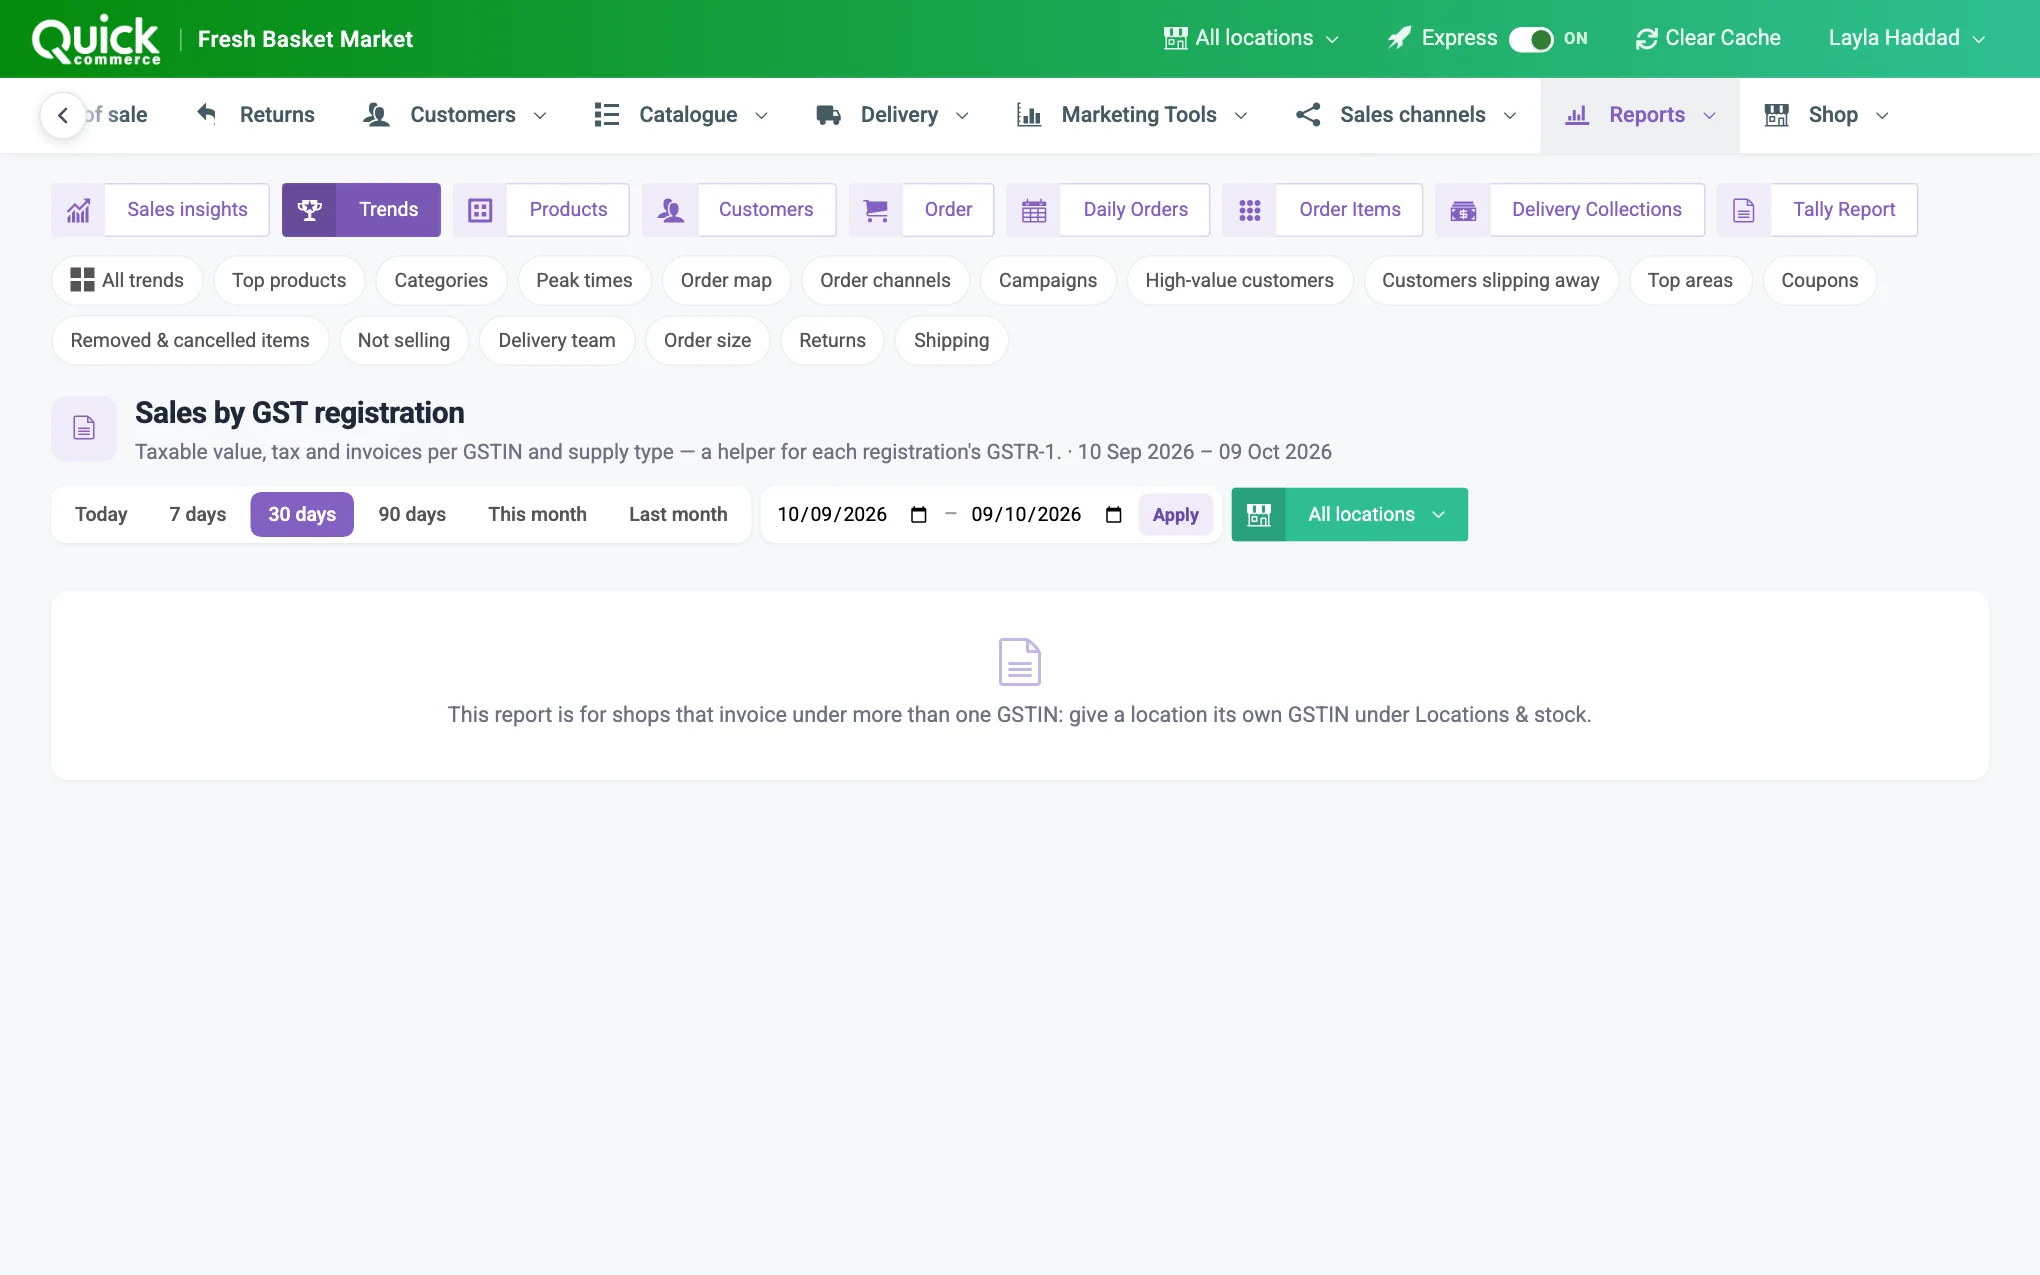This screenshot has width=2040, height=1275.
Task: Click the Delivery Collections cash icon
Action: [x=1463, y=210]
